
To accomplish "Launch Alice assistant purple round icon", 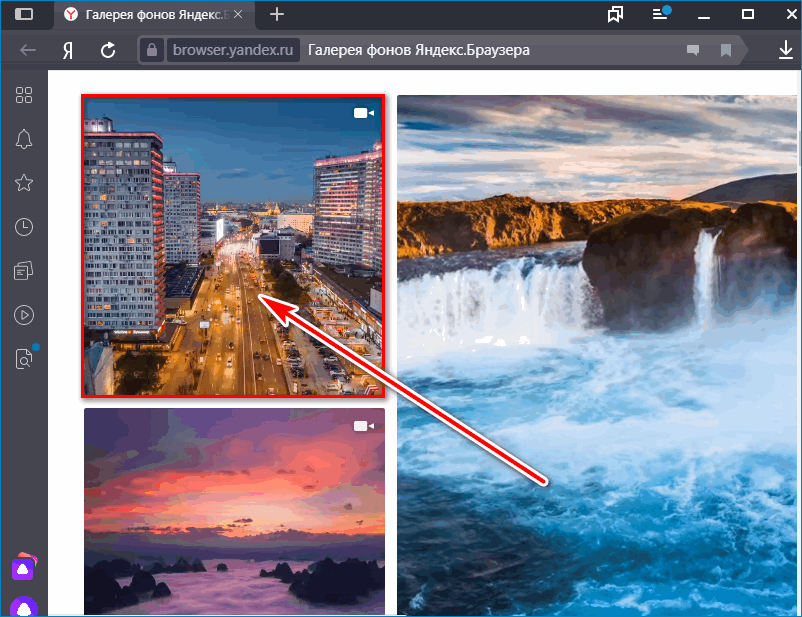I will point(23,605).
